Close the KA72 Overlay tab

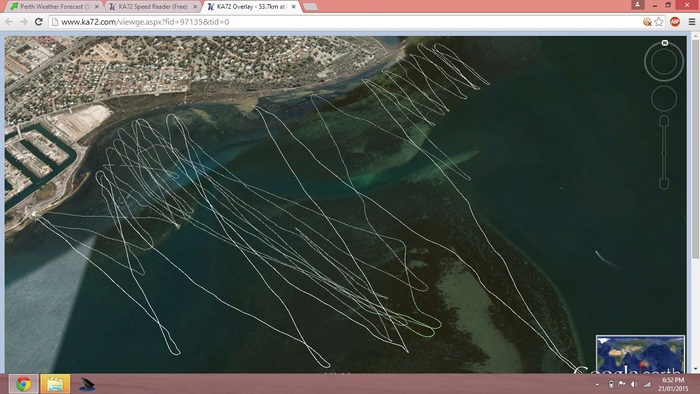click(293, 7)
